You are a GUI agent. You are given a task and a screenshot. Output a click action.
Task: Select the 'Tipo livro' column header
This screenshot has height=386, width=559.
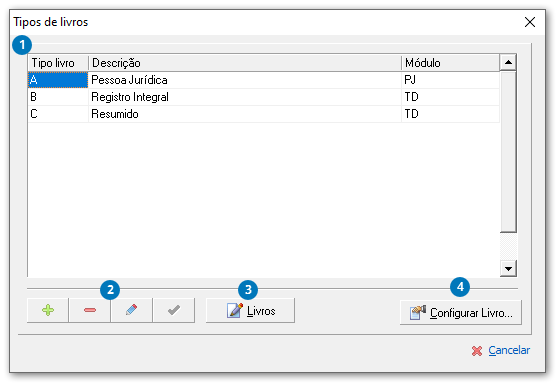58,63
